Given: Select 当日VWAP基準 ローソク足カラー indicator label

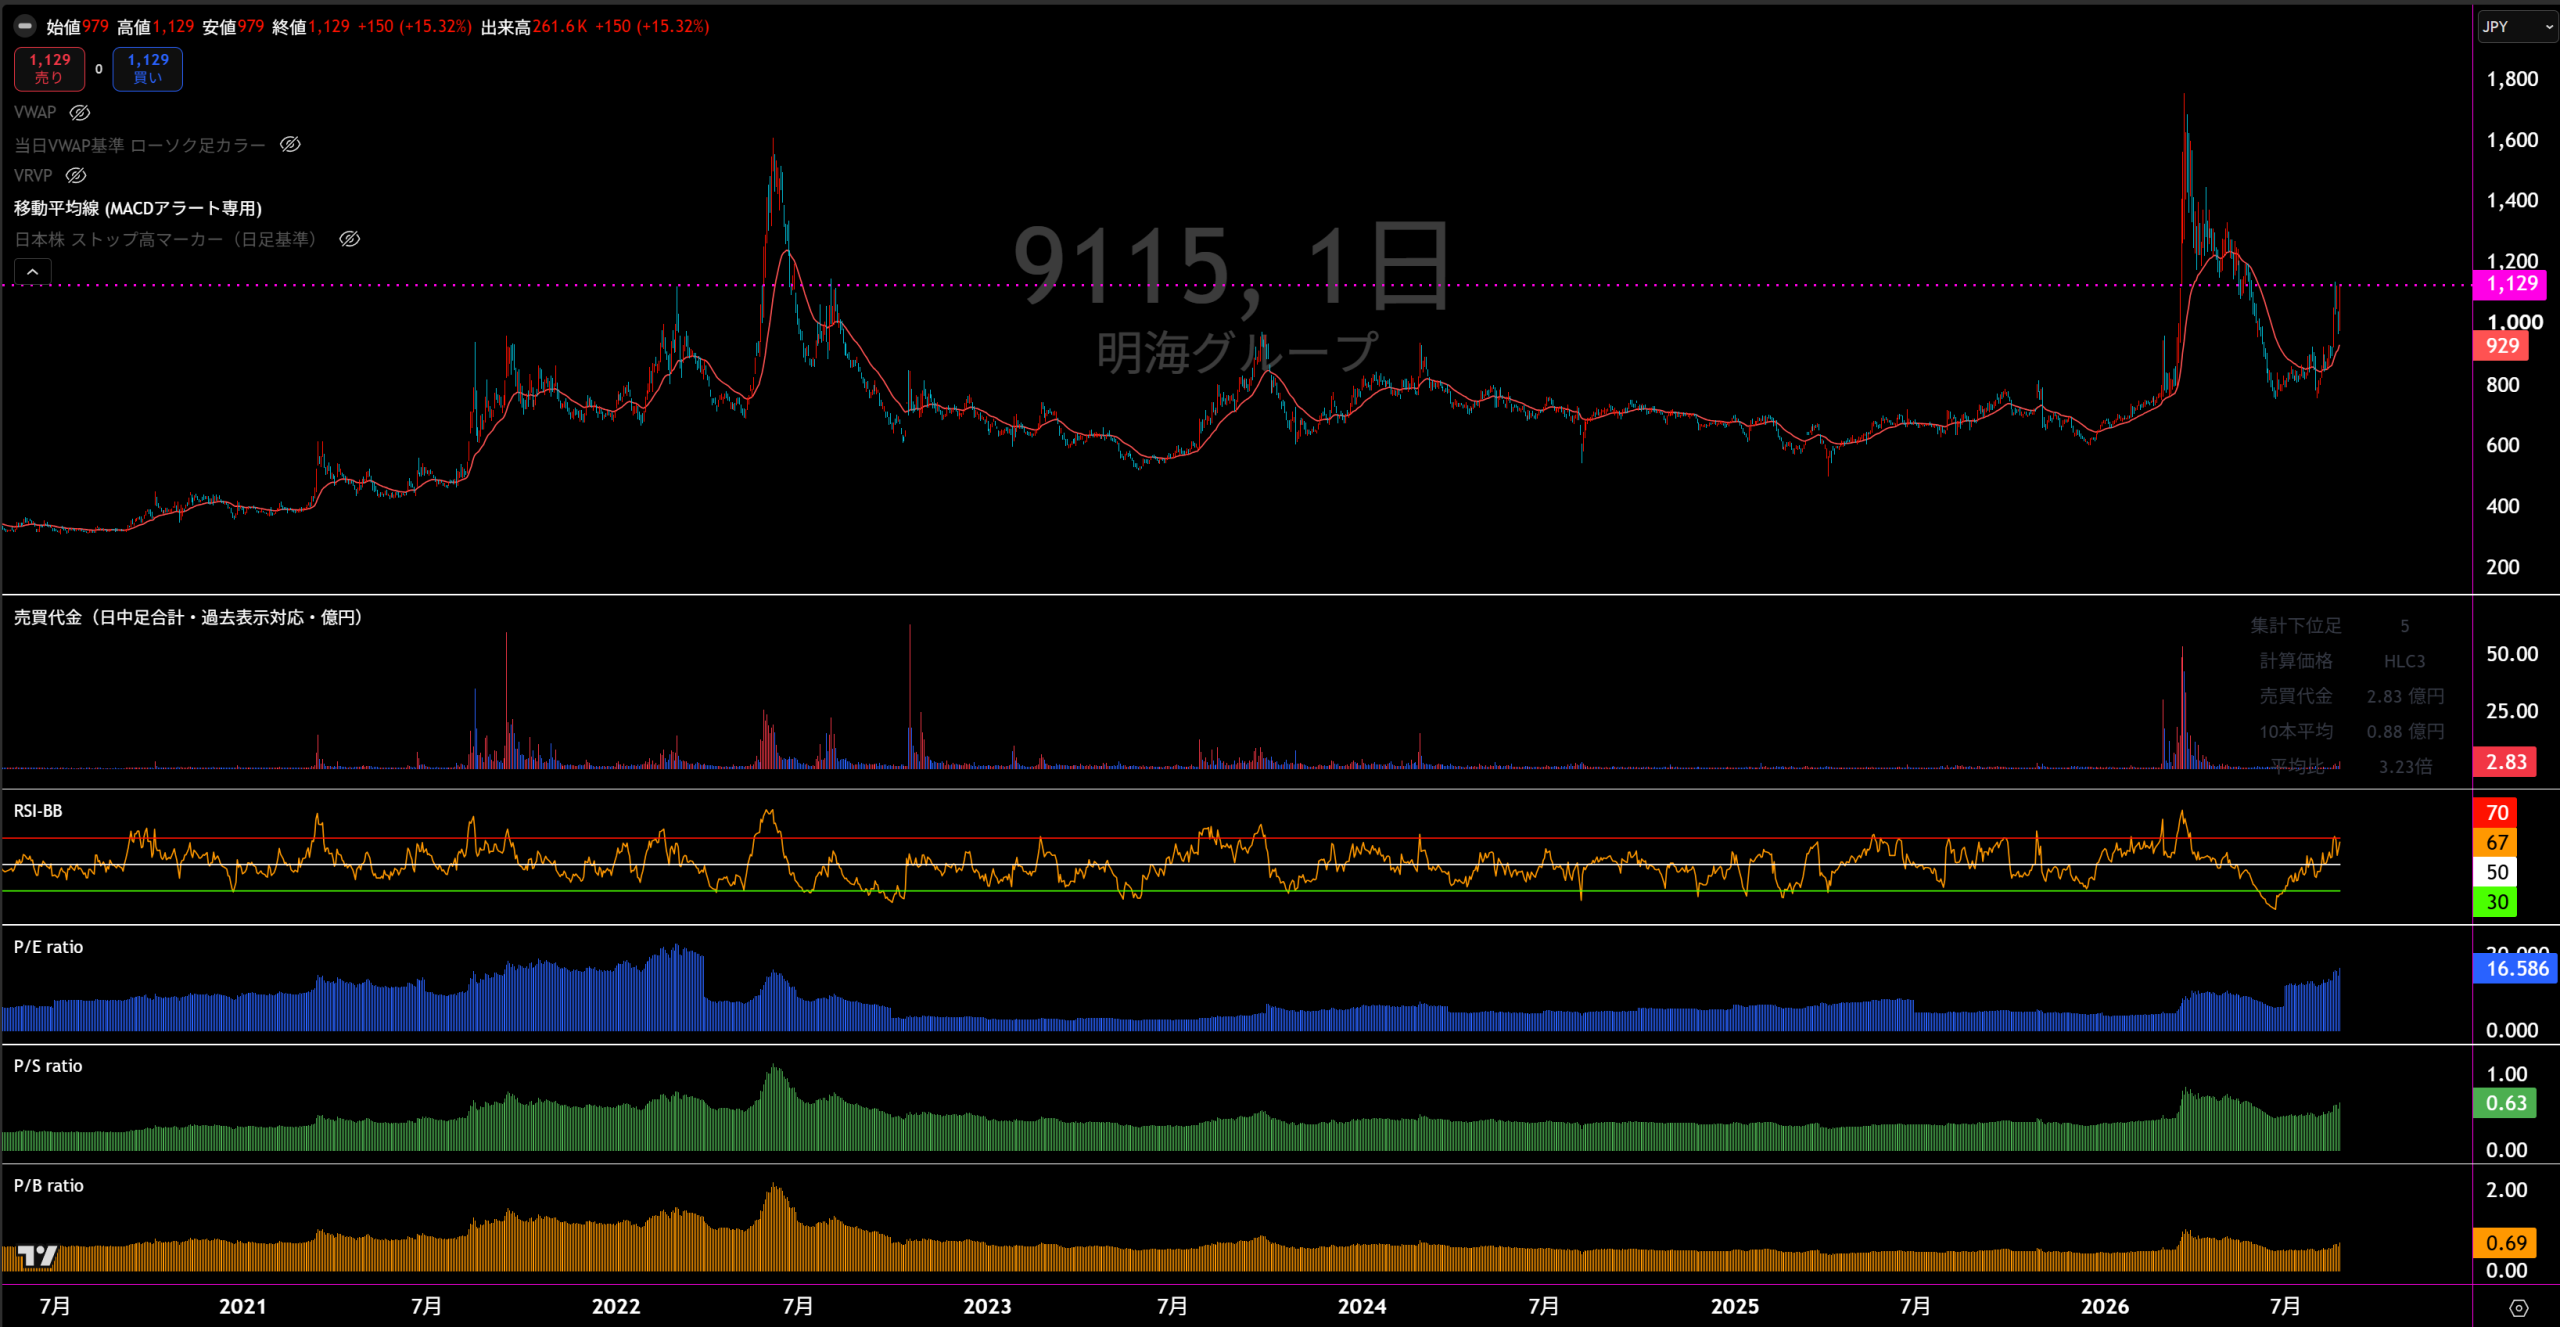Looking at the screenshot, I should [x=140, y=145].
